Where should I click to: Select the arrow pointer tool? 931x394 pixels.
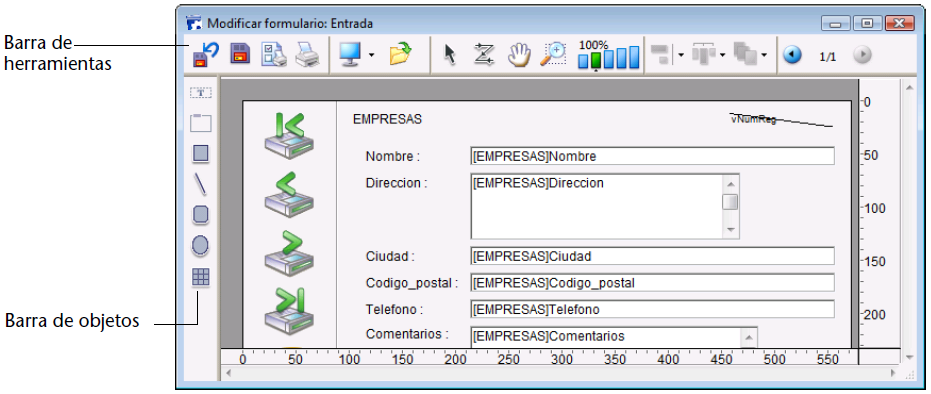coord(451,55)
